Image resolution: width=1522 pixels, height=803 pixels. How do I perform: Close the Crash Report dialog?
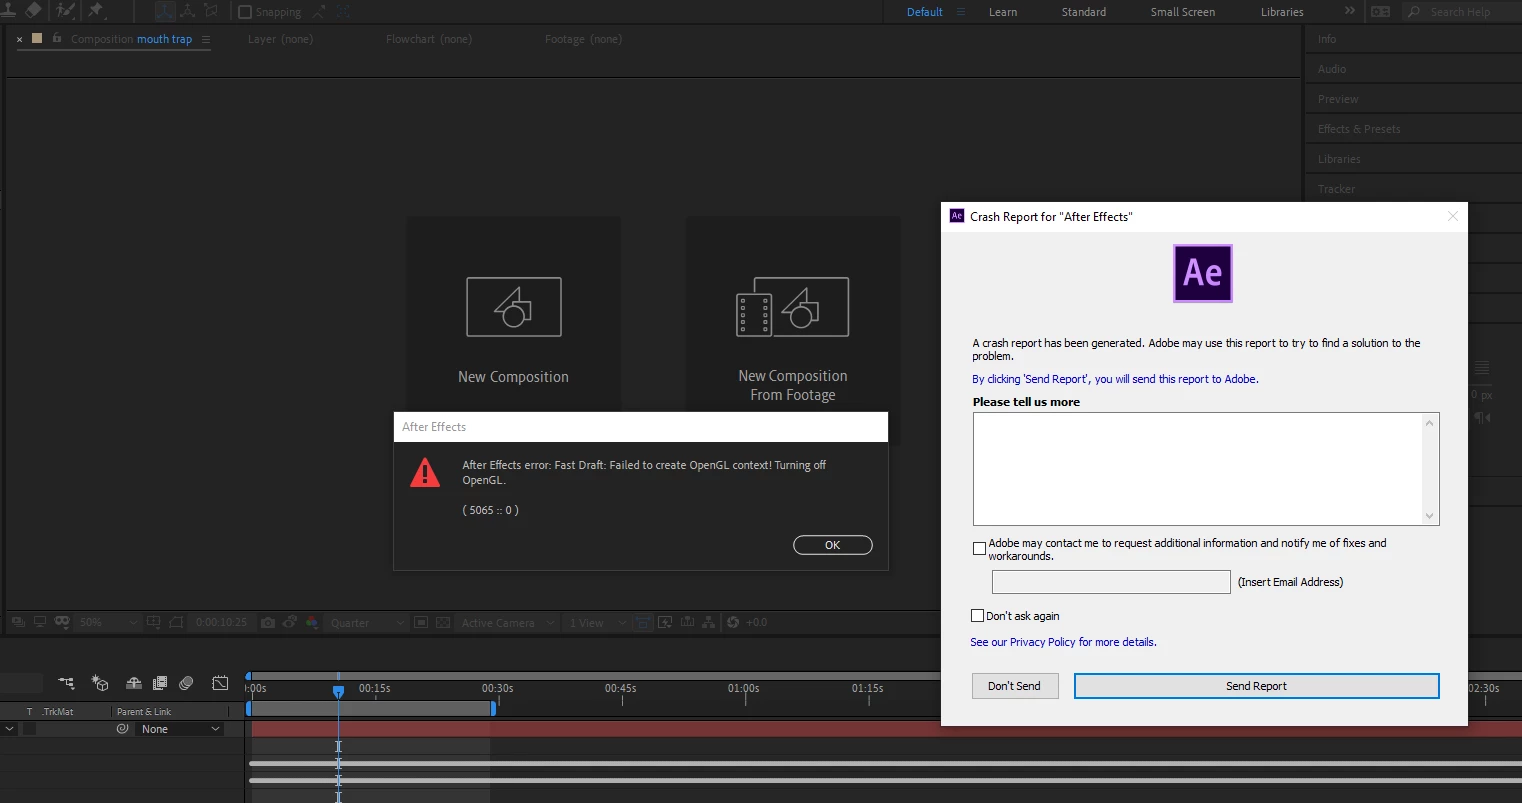coord(1452,216)
